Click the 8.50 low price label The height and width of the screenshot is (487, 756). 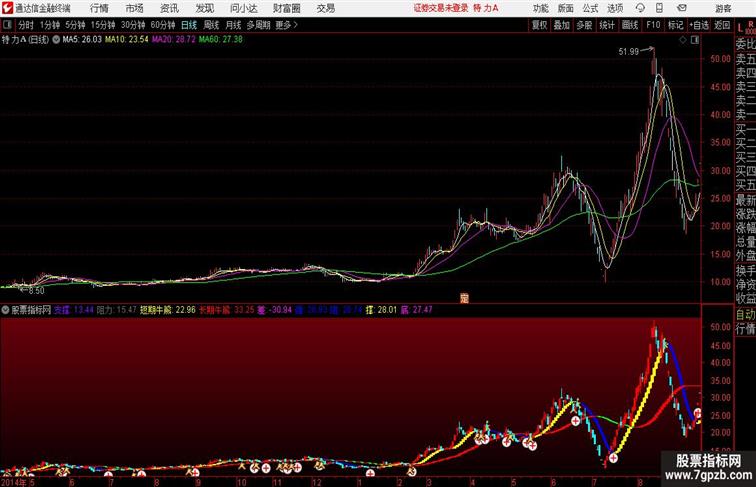click(x=36, y=291)
